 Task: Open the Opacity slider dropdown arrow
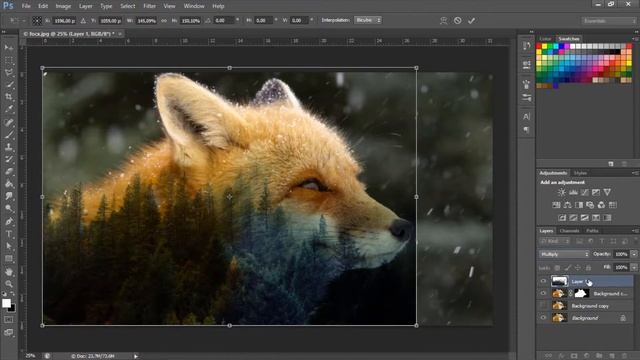click(634, 254)
